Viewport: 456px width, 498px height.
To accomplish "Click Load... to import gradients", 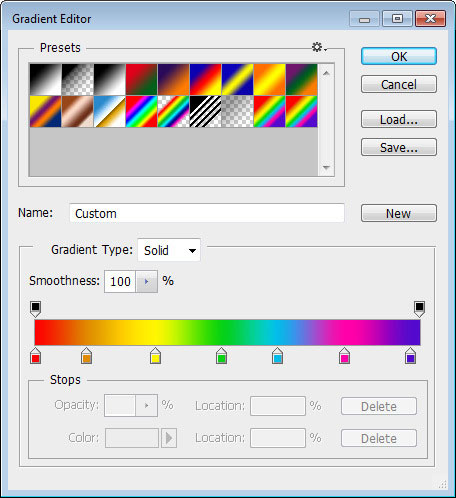I will (399, 119).
